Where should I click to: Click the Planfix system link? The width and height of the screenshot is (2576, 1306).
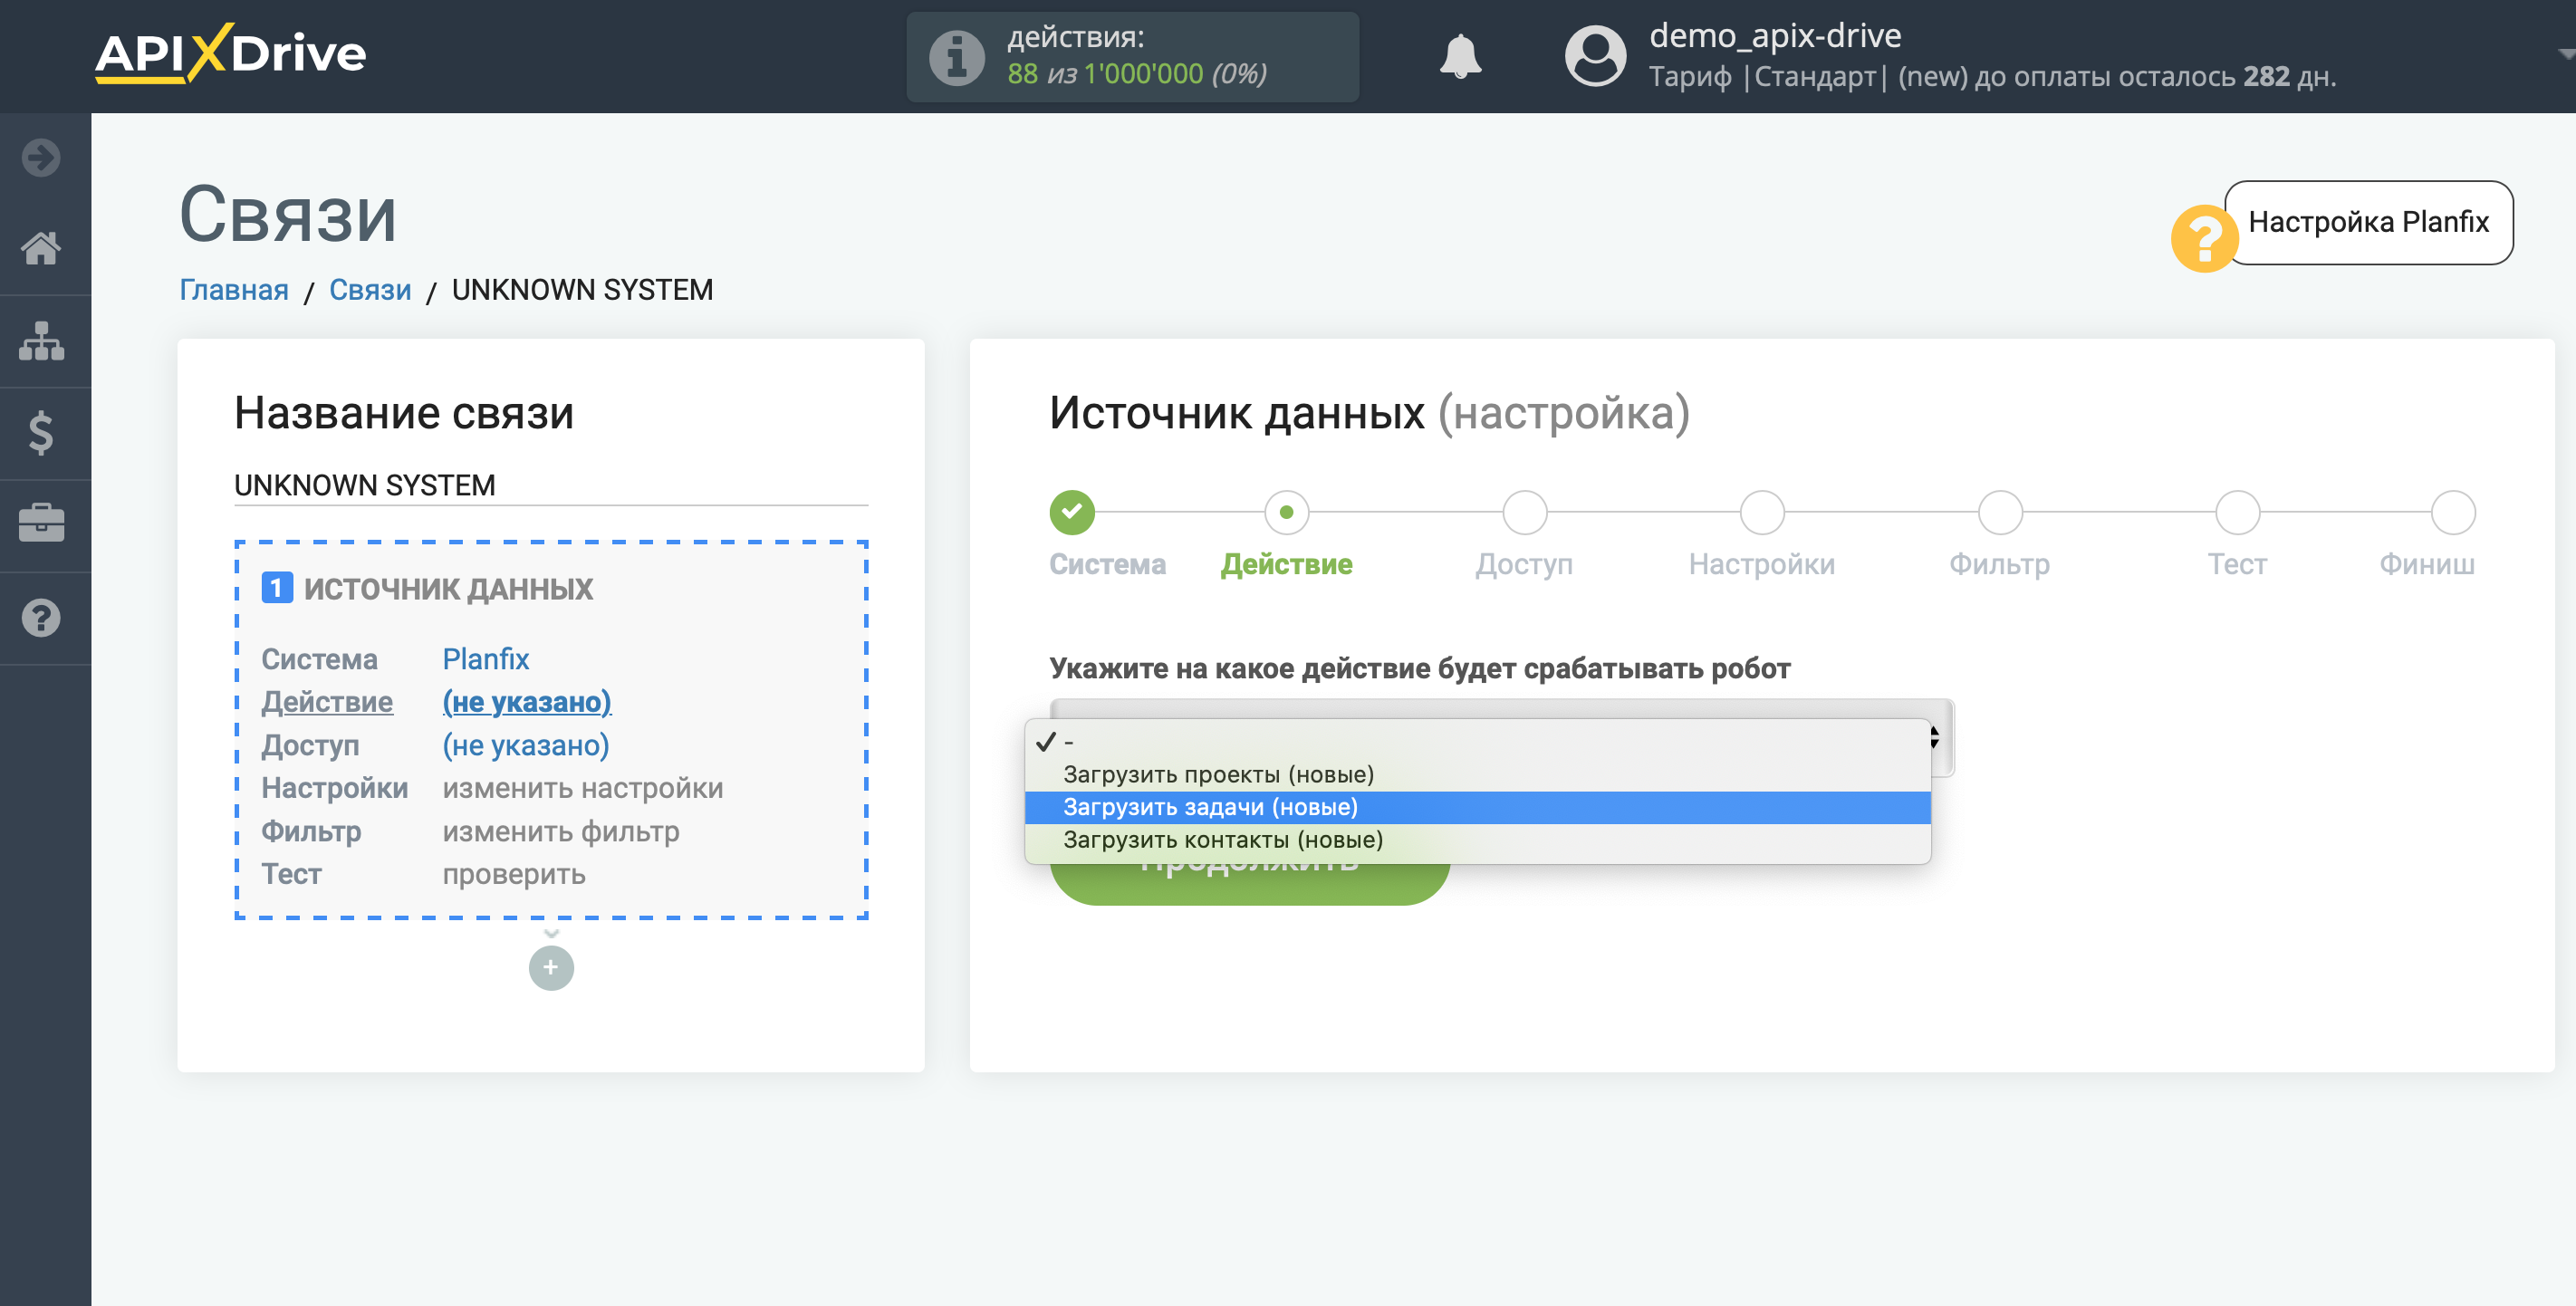pos(486,659)
